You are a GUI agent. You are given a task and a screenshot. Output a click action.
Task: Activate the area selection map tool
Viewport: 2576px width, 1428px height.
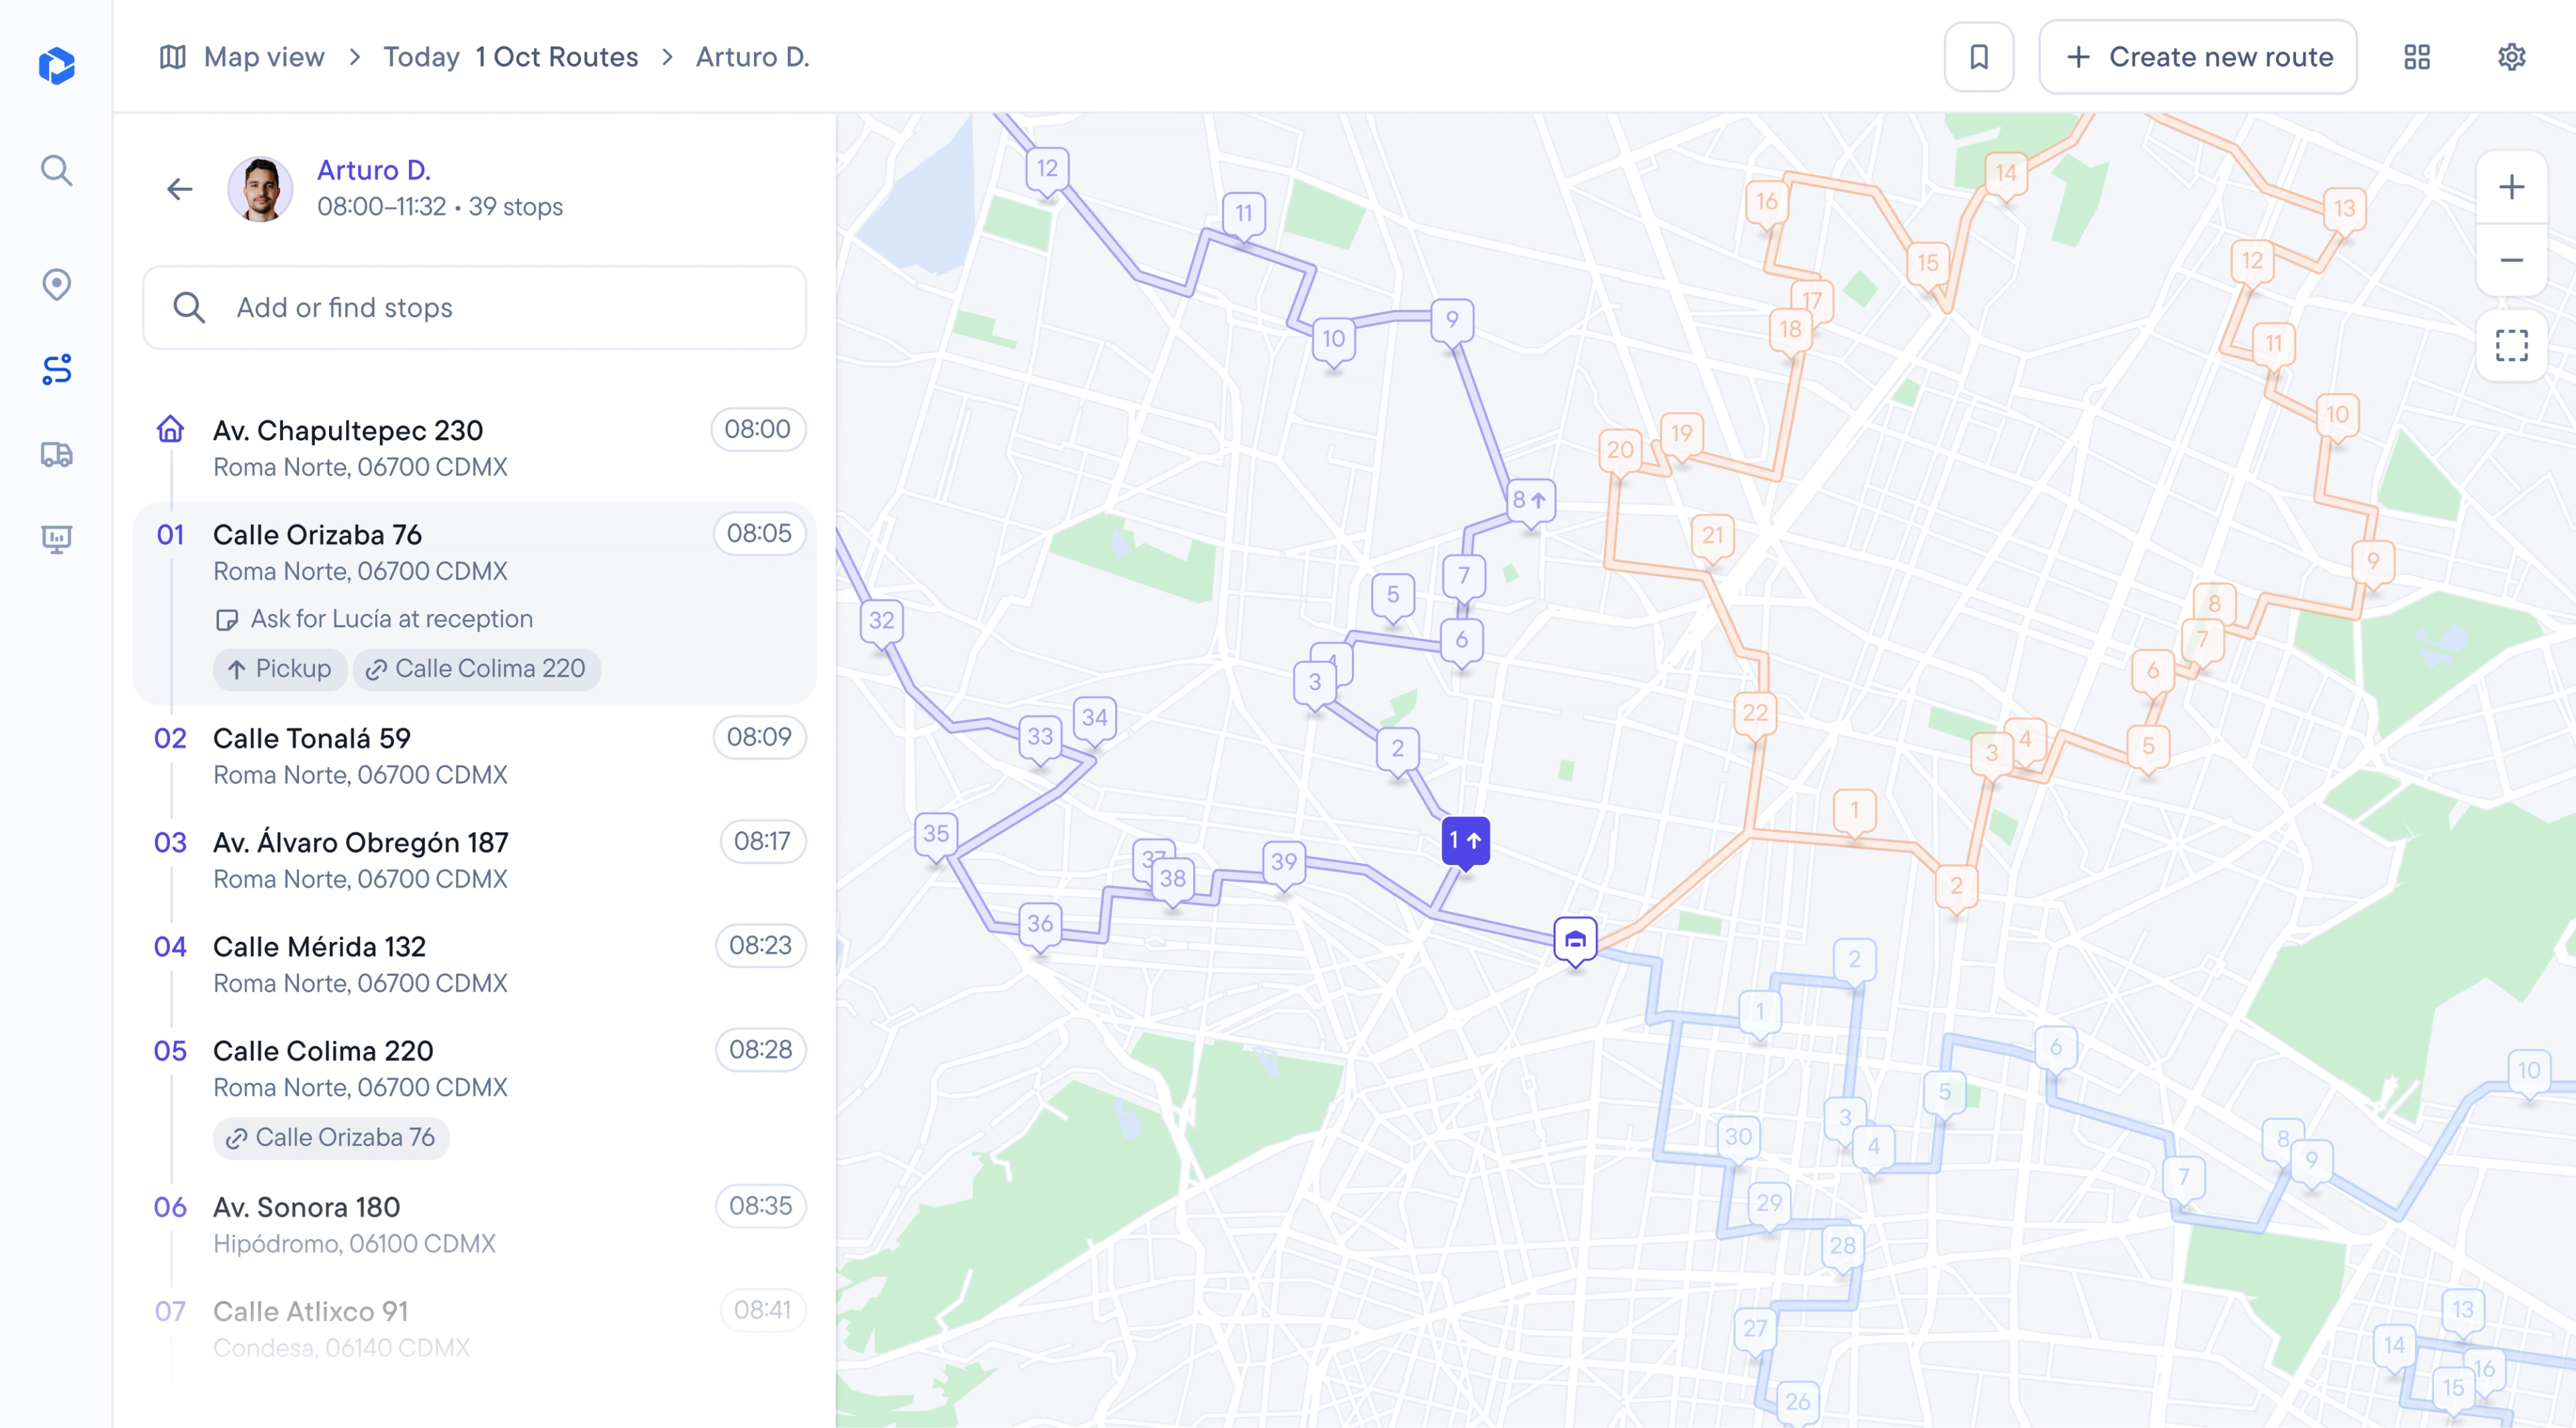[x=2511, y=345]
